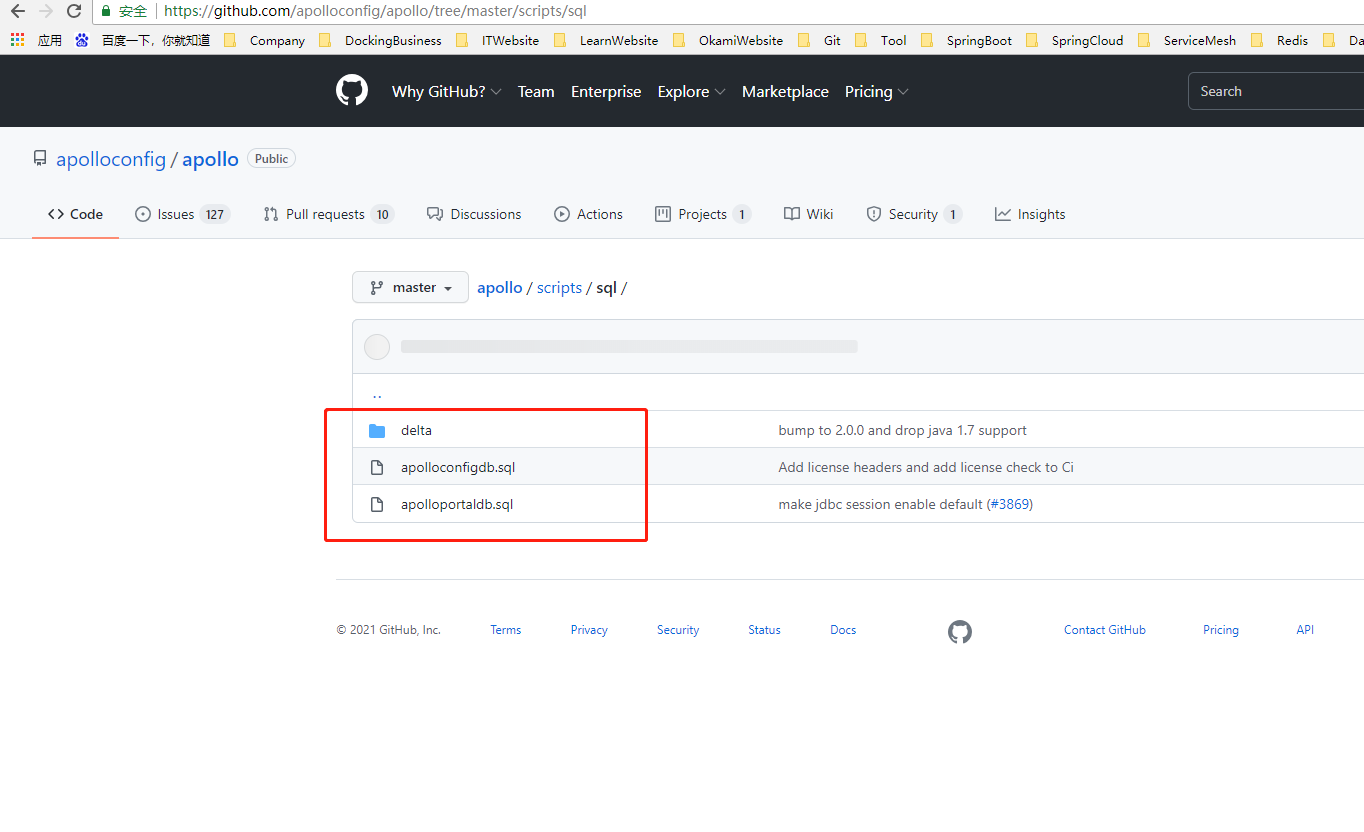Expand the Why GitHub? menu
The width and height of the screenshot is (1364, 832).
click(x=446, y=91)
